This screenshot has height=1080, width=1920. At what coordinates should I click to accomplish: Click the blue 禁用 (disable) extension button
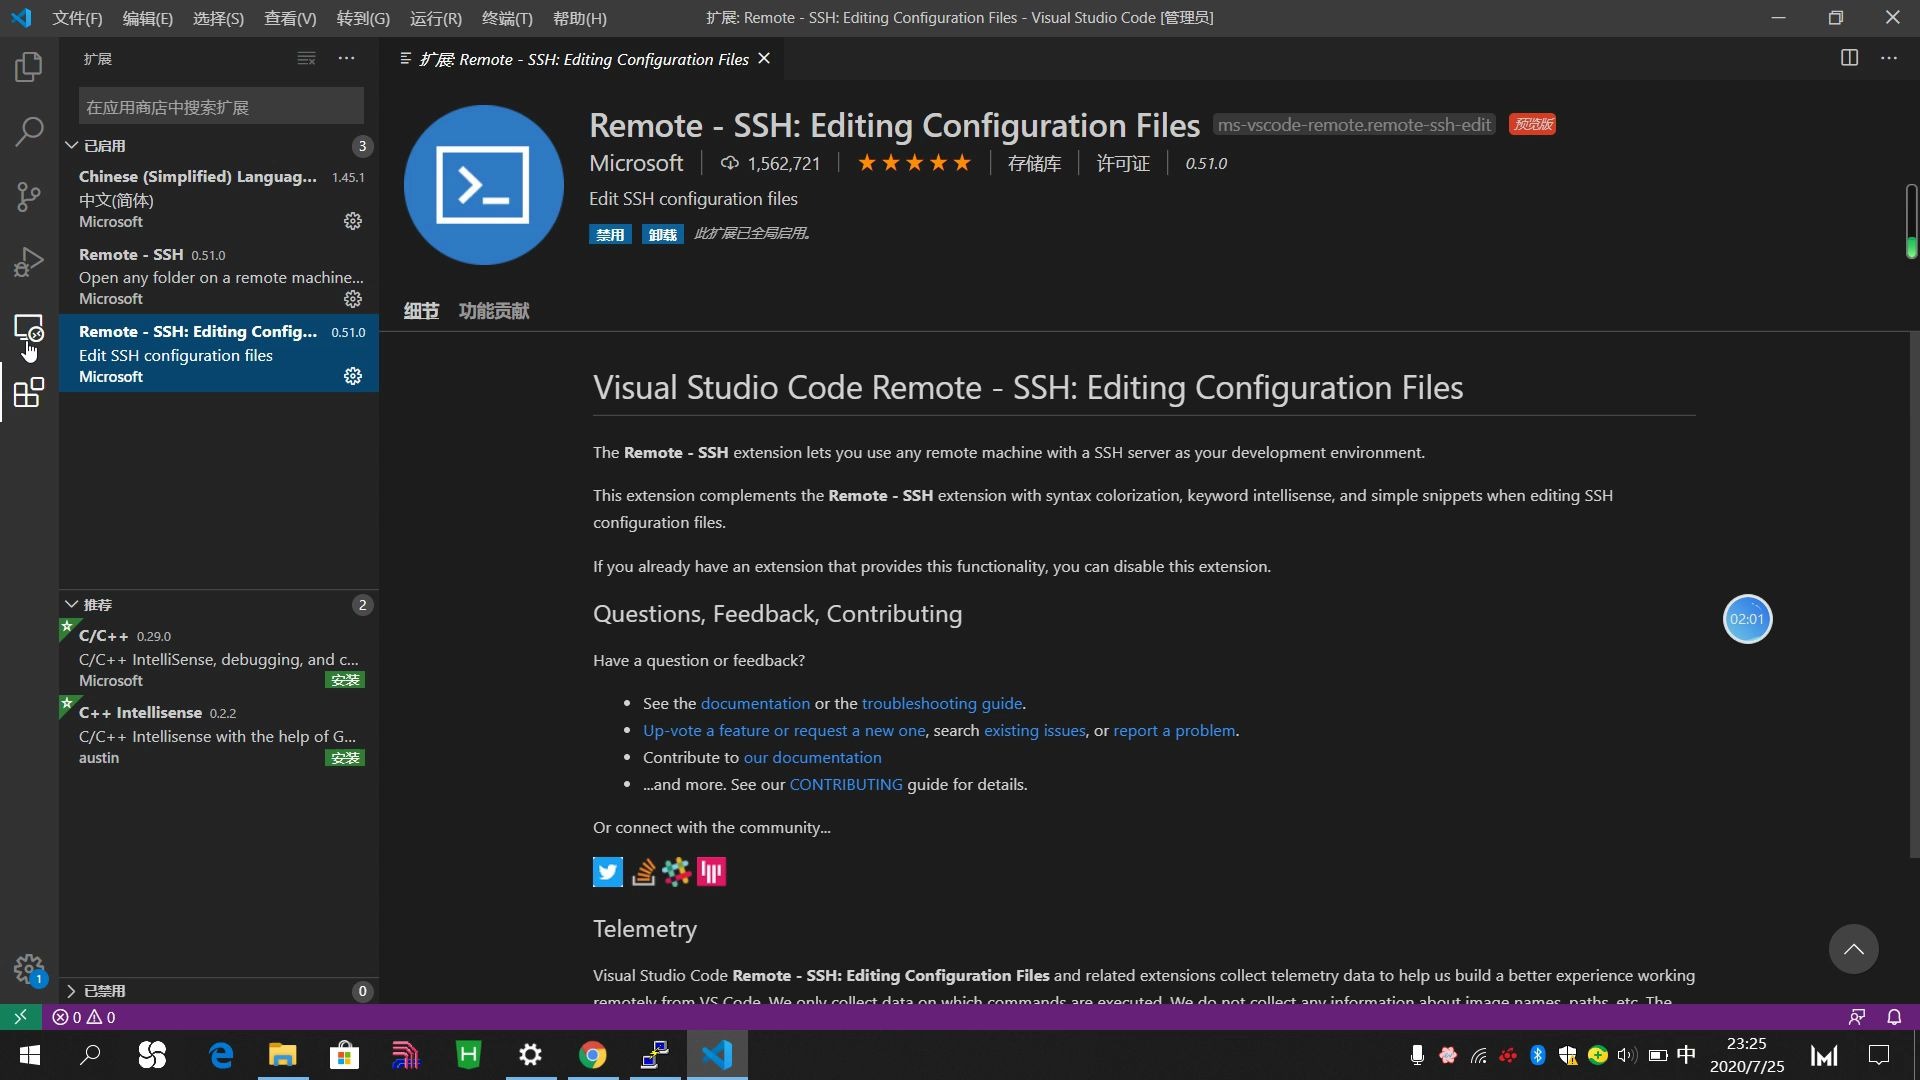pos(610,234)
